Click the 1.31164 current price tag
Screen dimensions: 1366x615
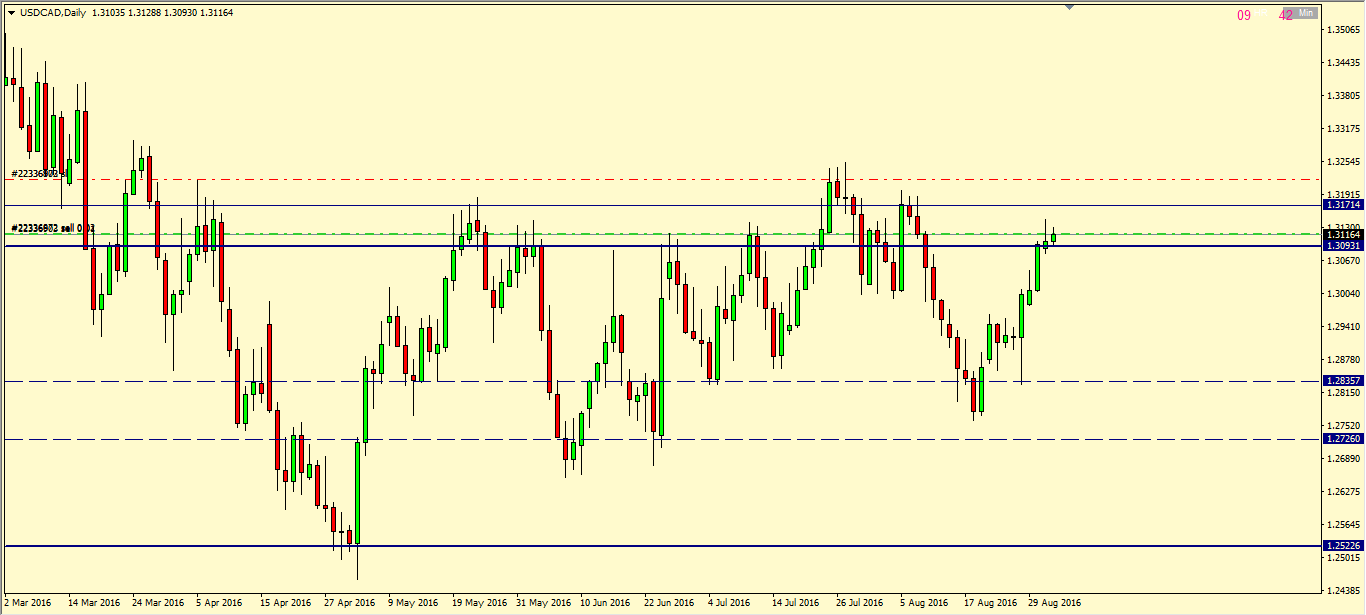[x=1342, y=236]
